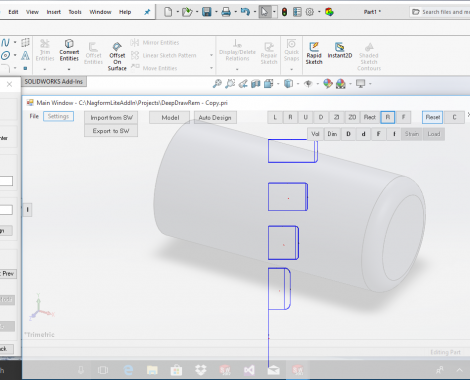The image size is (470, 380).
Task: Toggle the Dim display button
Action: (332, 134)
